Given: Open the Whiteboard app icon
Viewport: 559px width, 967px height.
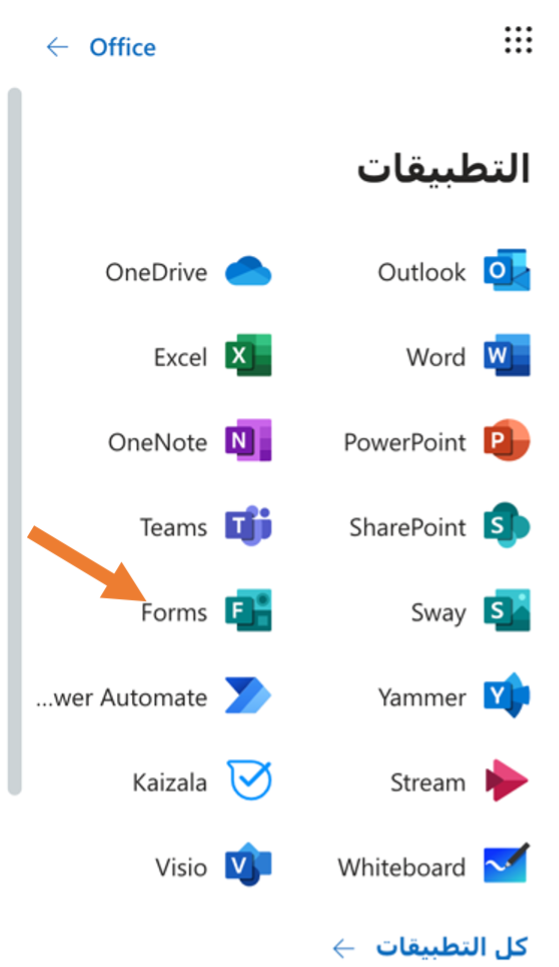Looking at the screenshot, I should [x=507, y=865].
